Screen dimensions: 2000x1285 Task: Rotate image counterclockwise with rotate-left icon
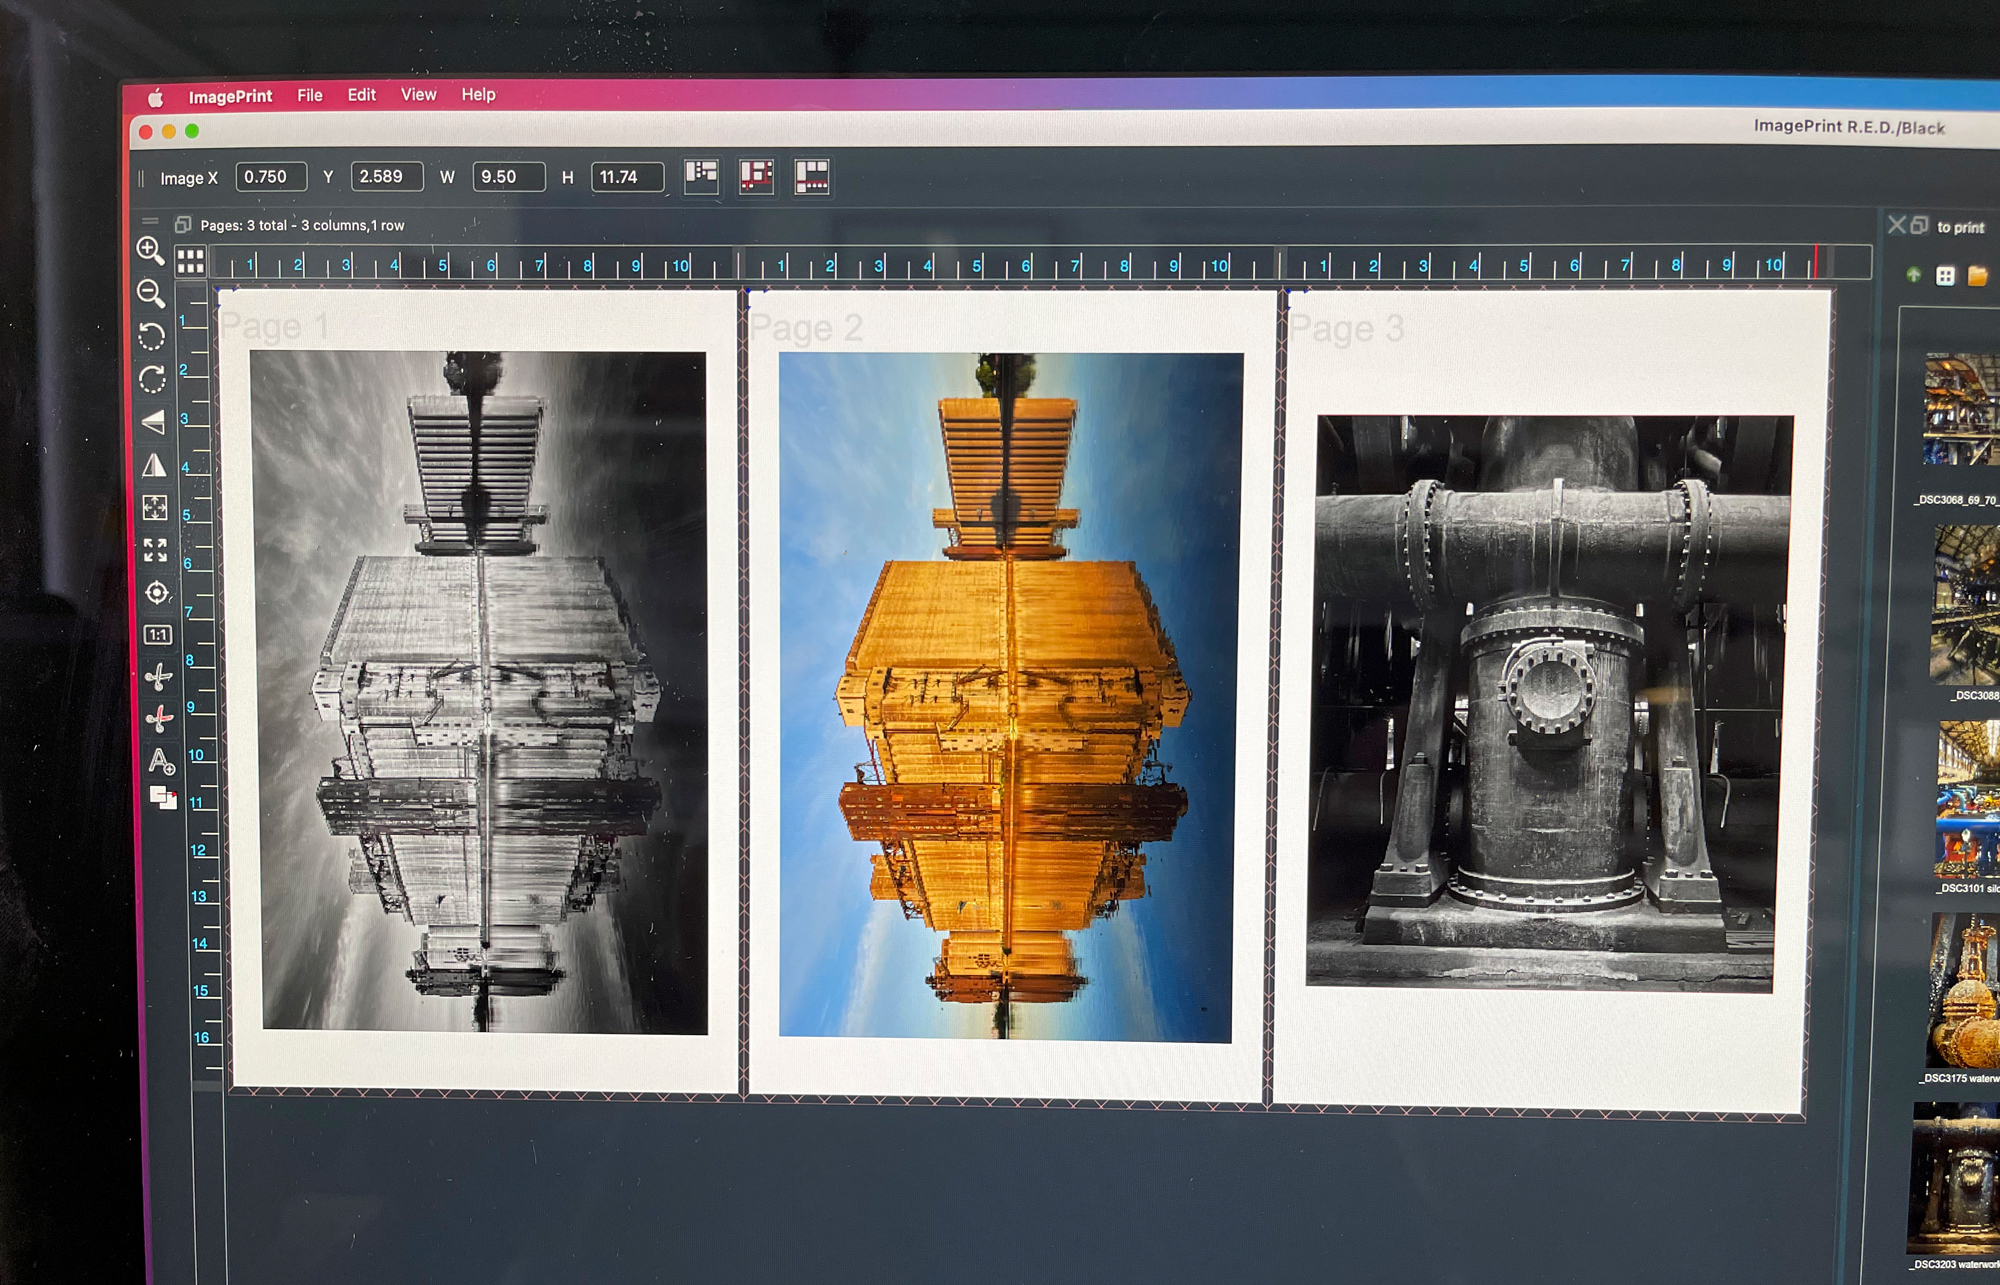pyautogui.click(x=152, y=337)
